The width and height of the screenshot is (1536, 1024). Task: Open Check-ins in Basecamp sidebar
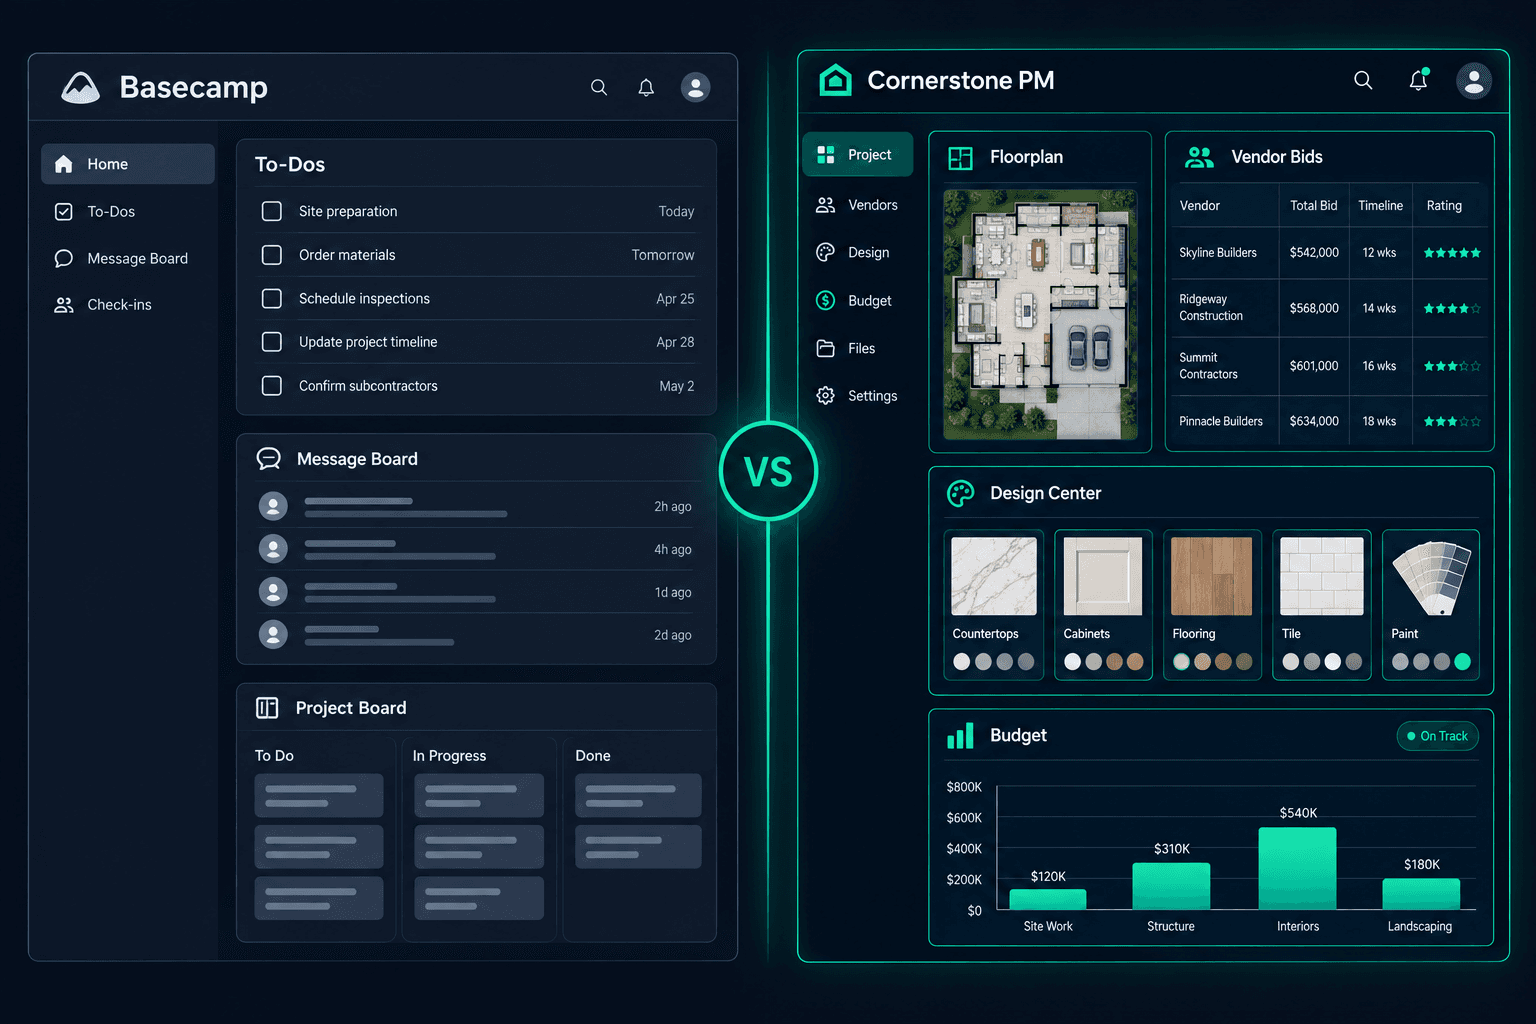pos(128,305)
